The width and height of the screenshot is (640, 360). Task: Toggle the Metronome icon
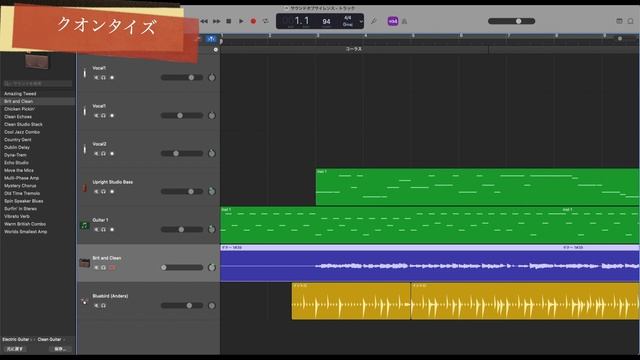[x=404, y=21]
